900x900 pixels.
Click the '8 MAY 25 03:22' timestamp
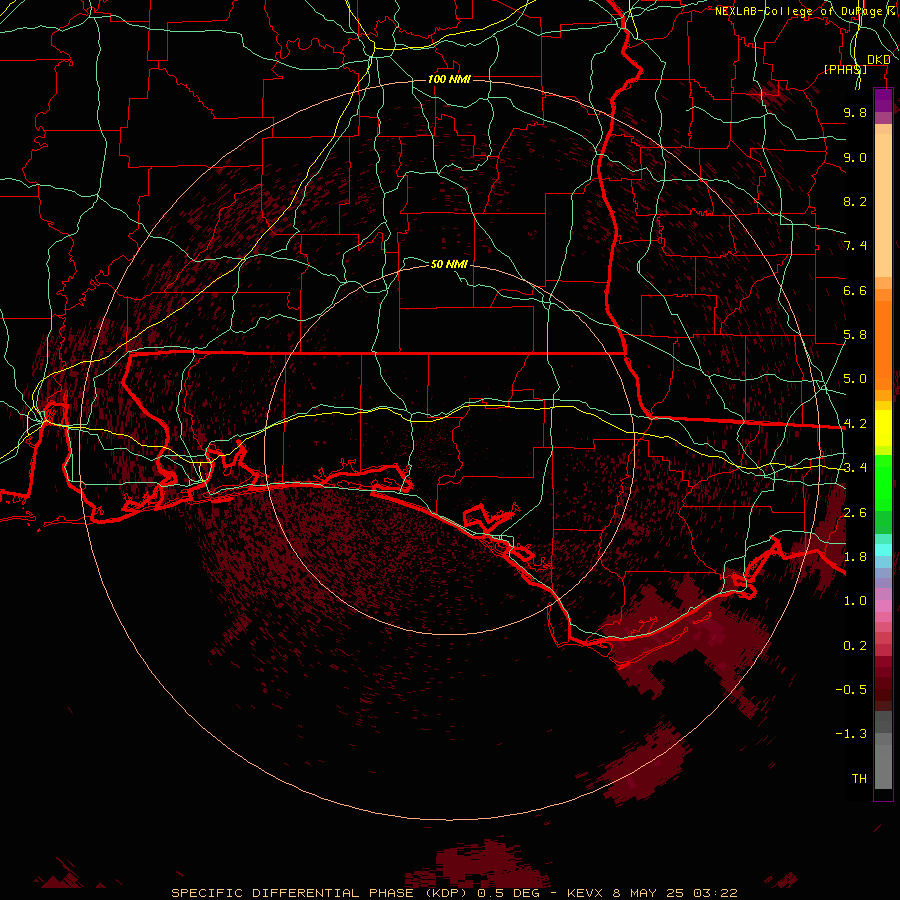point(675,893)
